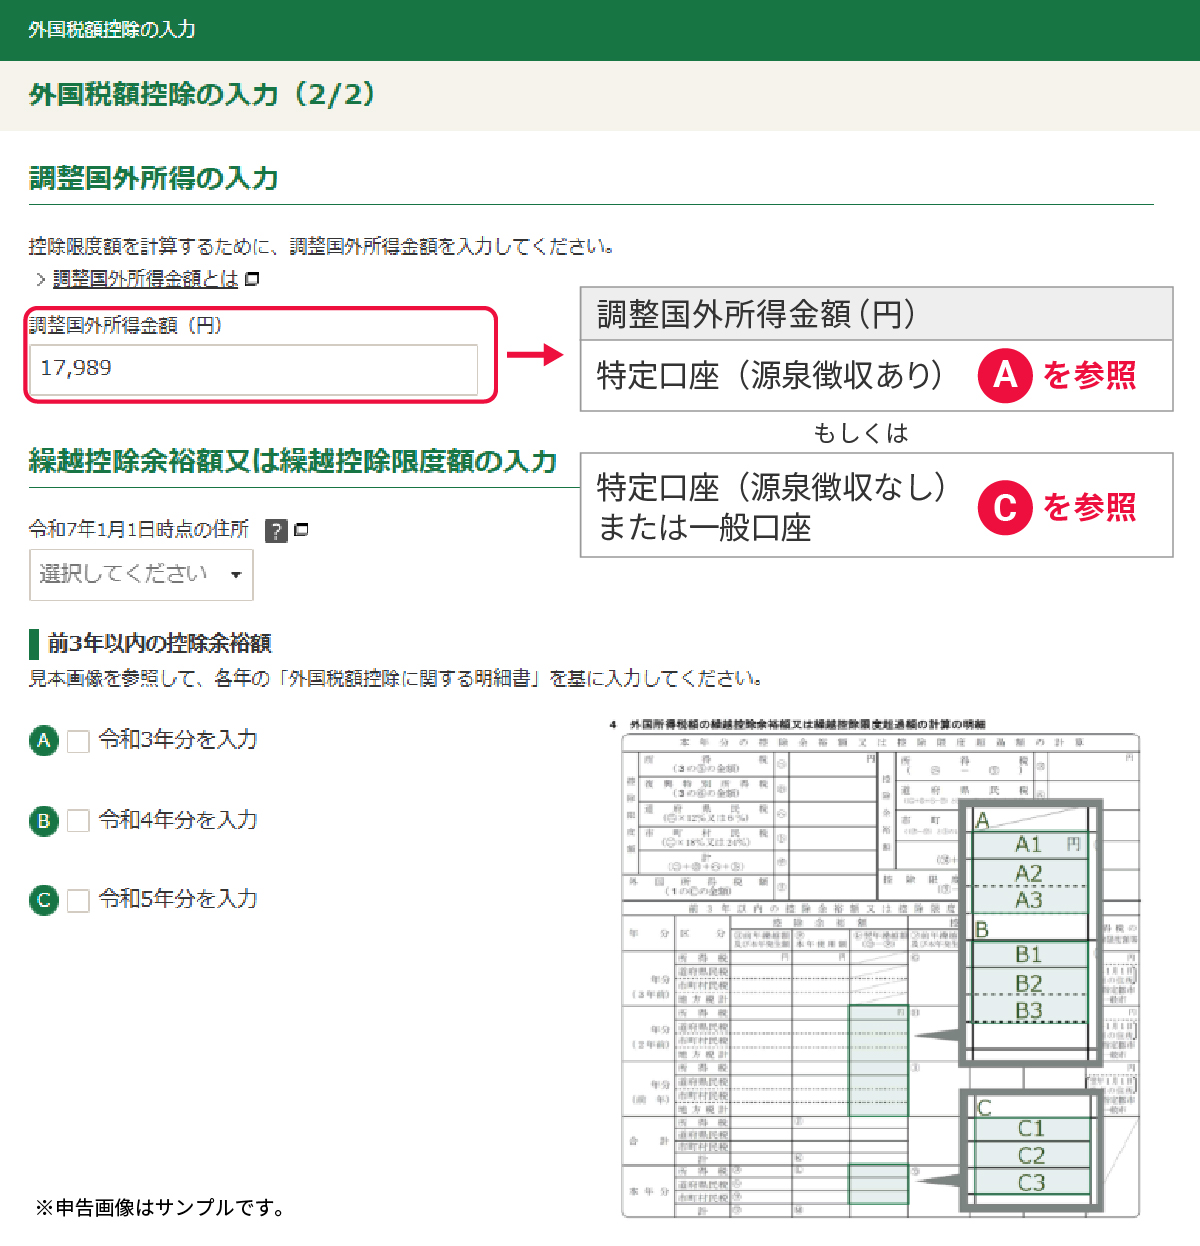The width and height of the screenshot is (1200, 1246).
Task: Click the 外国税額控除の入力 title in green header
Action: pos(112,30)
